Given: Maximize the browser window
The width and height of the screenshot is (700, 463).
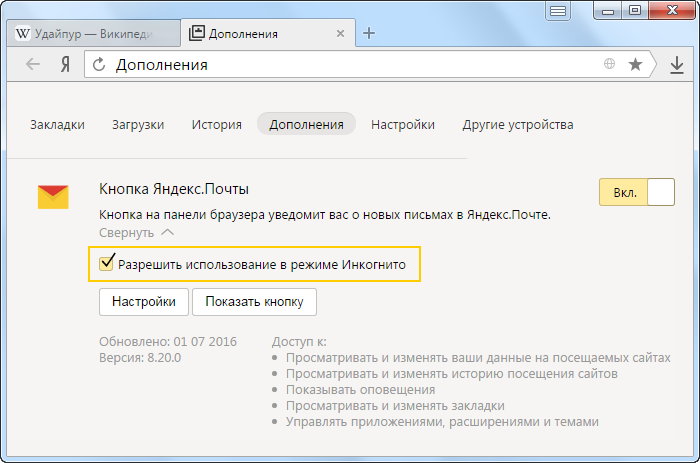Looking at the screenshot, I should click(634, 11).
